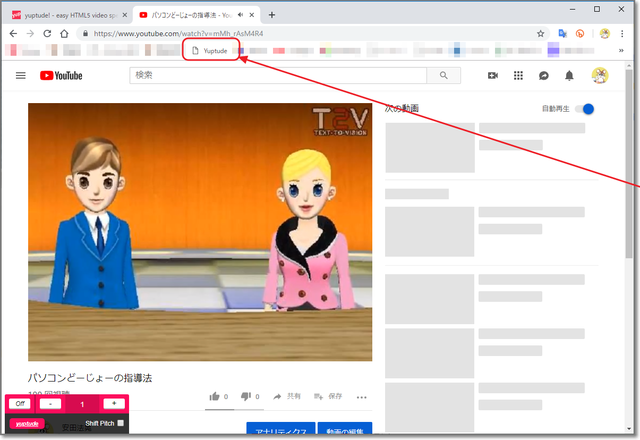Image resolution: width=640 pixels, height=440 pixels.
Task: Open the YouTube hamburger guide menu
Action: click(x=21, y=75)
